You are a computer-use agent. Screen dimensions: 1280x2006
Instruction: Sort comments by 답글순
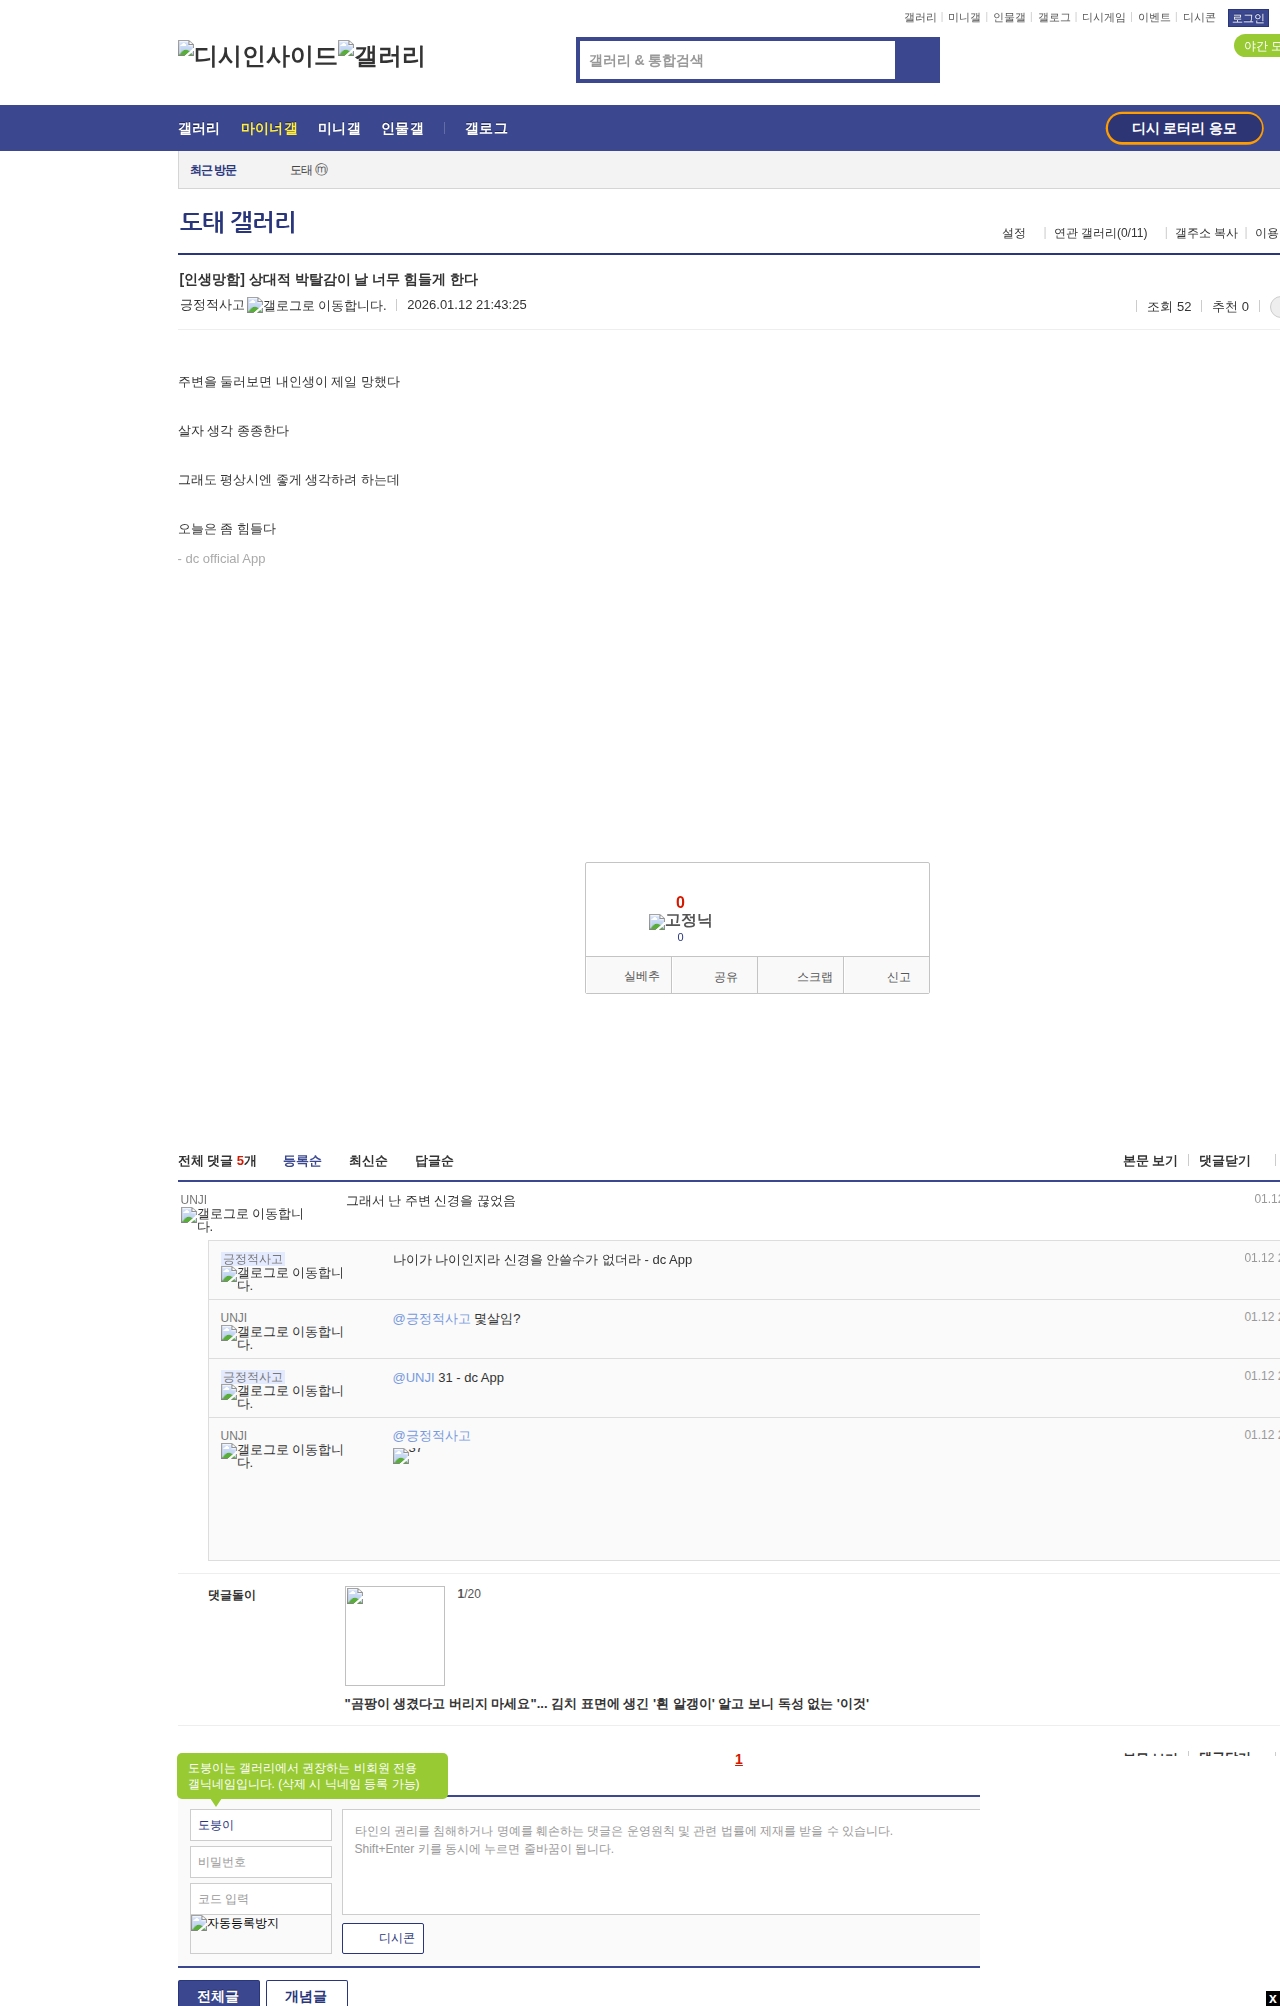[x=434, y=1161]
